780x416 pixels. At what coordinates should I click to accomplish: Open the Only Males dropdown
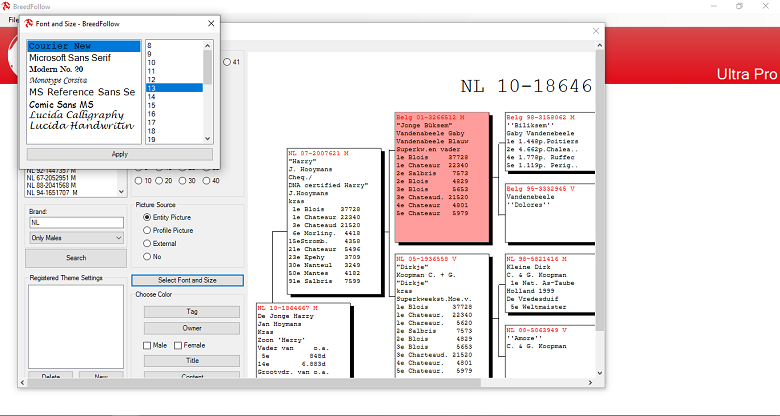(x=76, y=237)
